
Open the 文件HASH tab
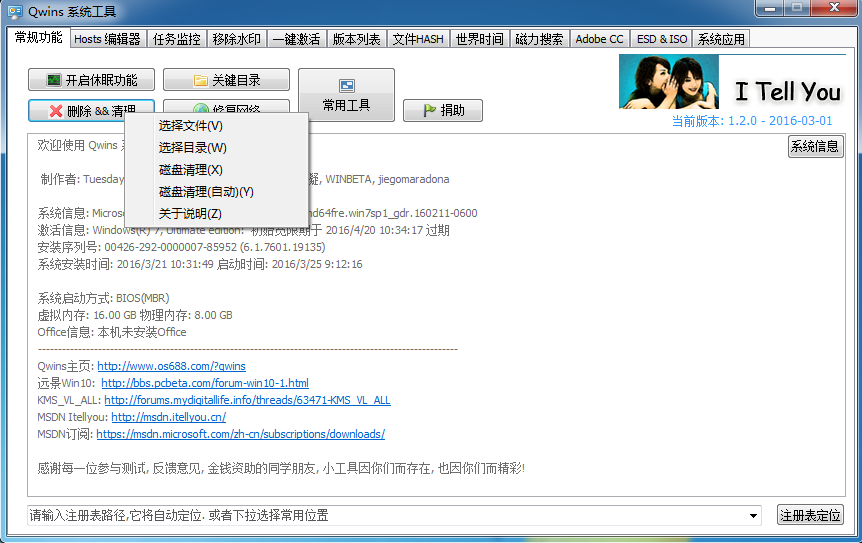pos(418,40)
